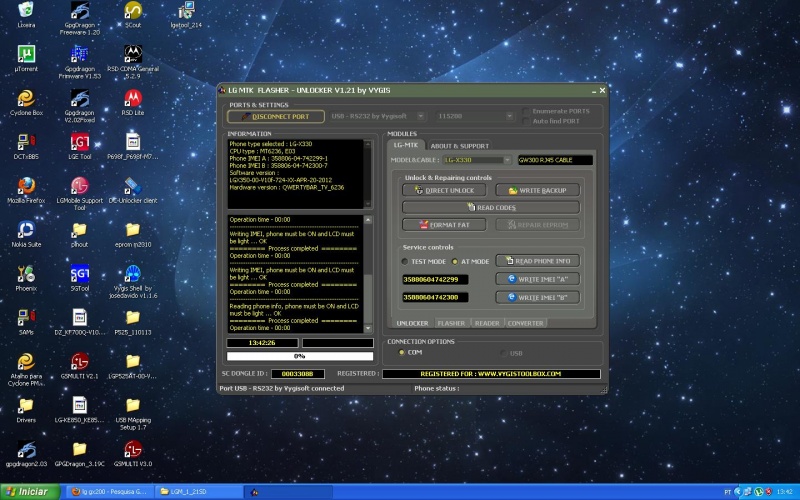The height and width of the screenshot is (500, 800).
Task: Enable the Enumerate PORTS checkbox
Action: pos(526,111)
